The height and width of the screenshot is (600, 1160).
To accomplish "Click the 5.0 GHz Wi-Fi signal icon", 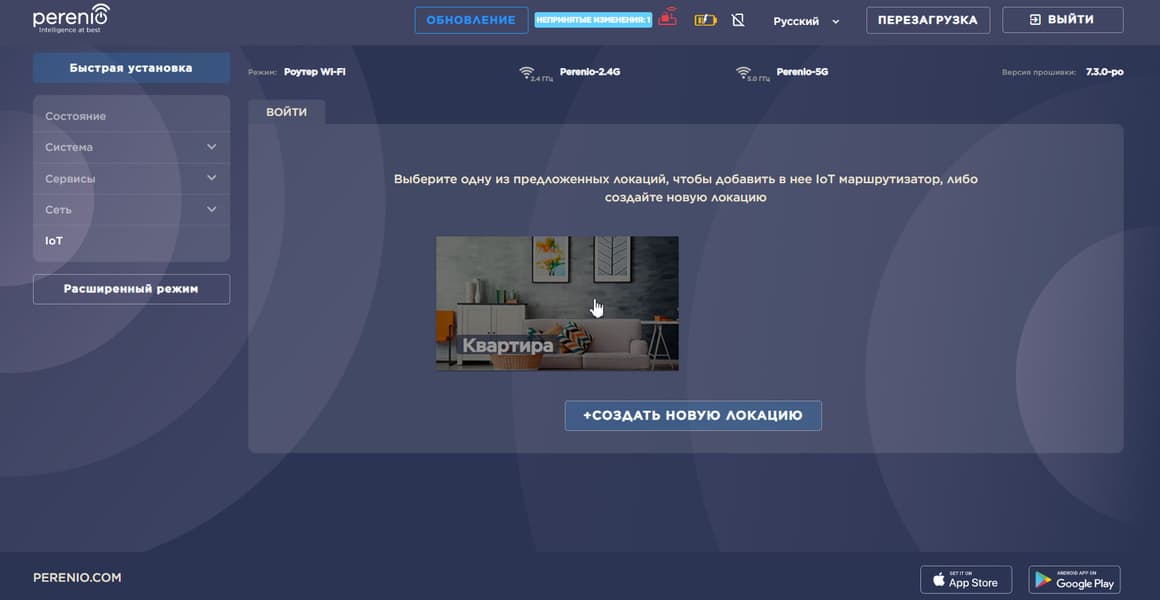I will (x=743, y=73).
